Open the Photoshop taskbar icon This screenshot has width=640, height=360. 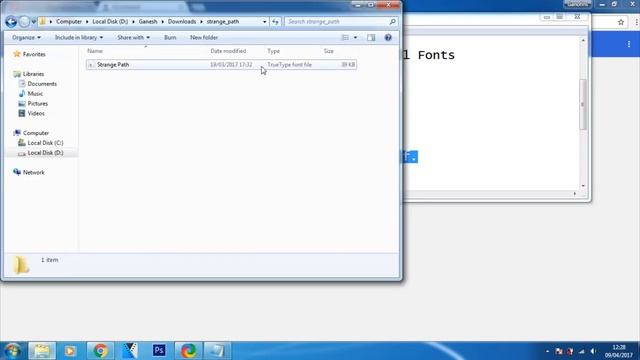tap(159, 351)
